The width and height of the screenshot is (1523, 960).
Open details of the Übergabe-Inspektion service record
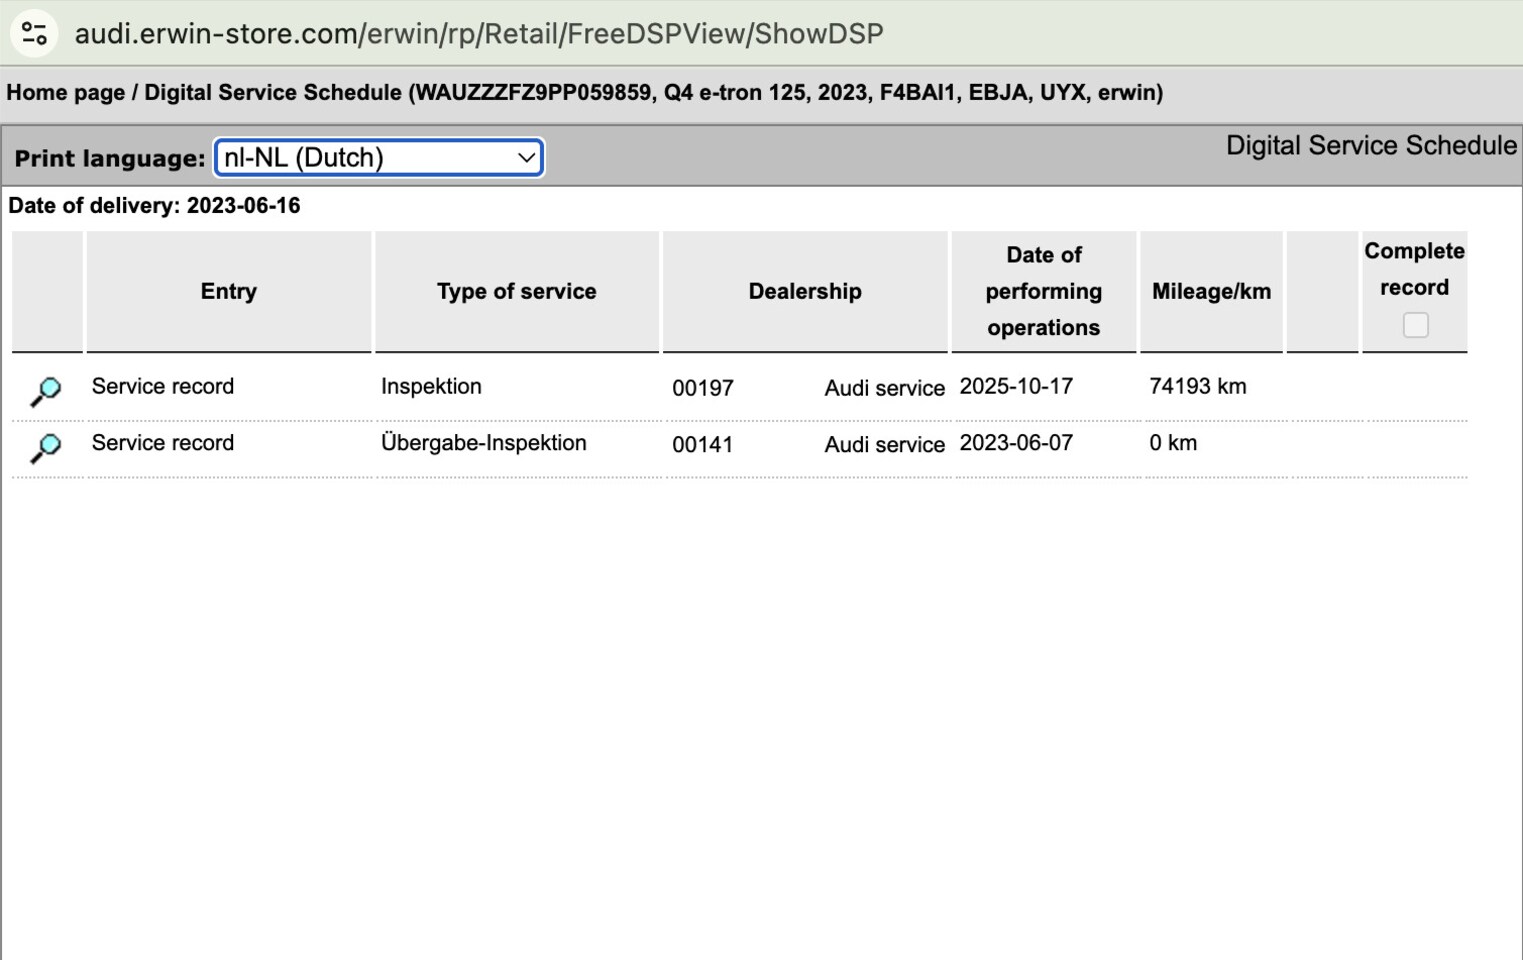[46, 448]
